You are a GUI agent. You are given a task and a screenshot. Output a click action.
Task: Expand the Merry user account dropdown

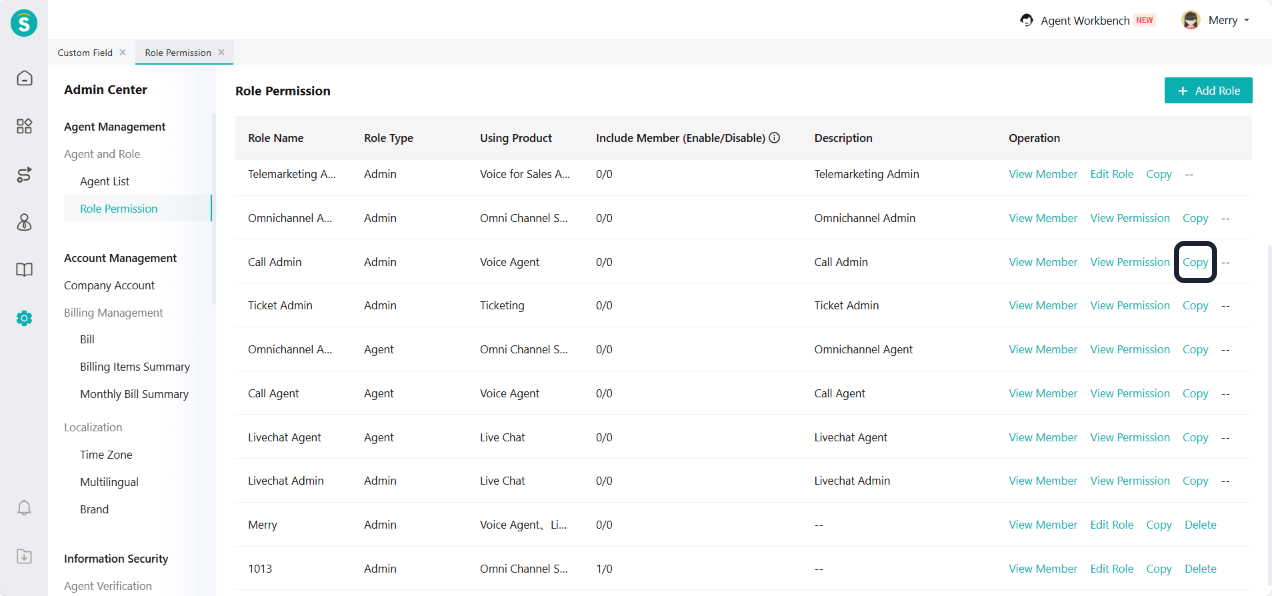pyautogui.click(x=1216, y=20)
